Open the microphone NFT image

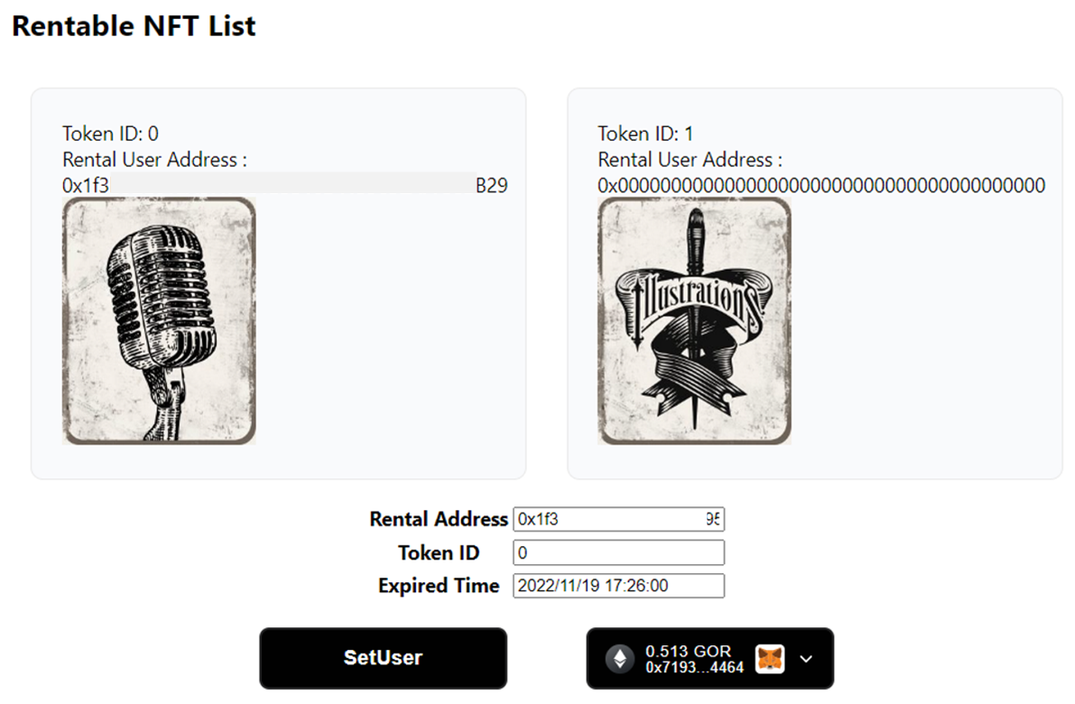point(159,320)
